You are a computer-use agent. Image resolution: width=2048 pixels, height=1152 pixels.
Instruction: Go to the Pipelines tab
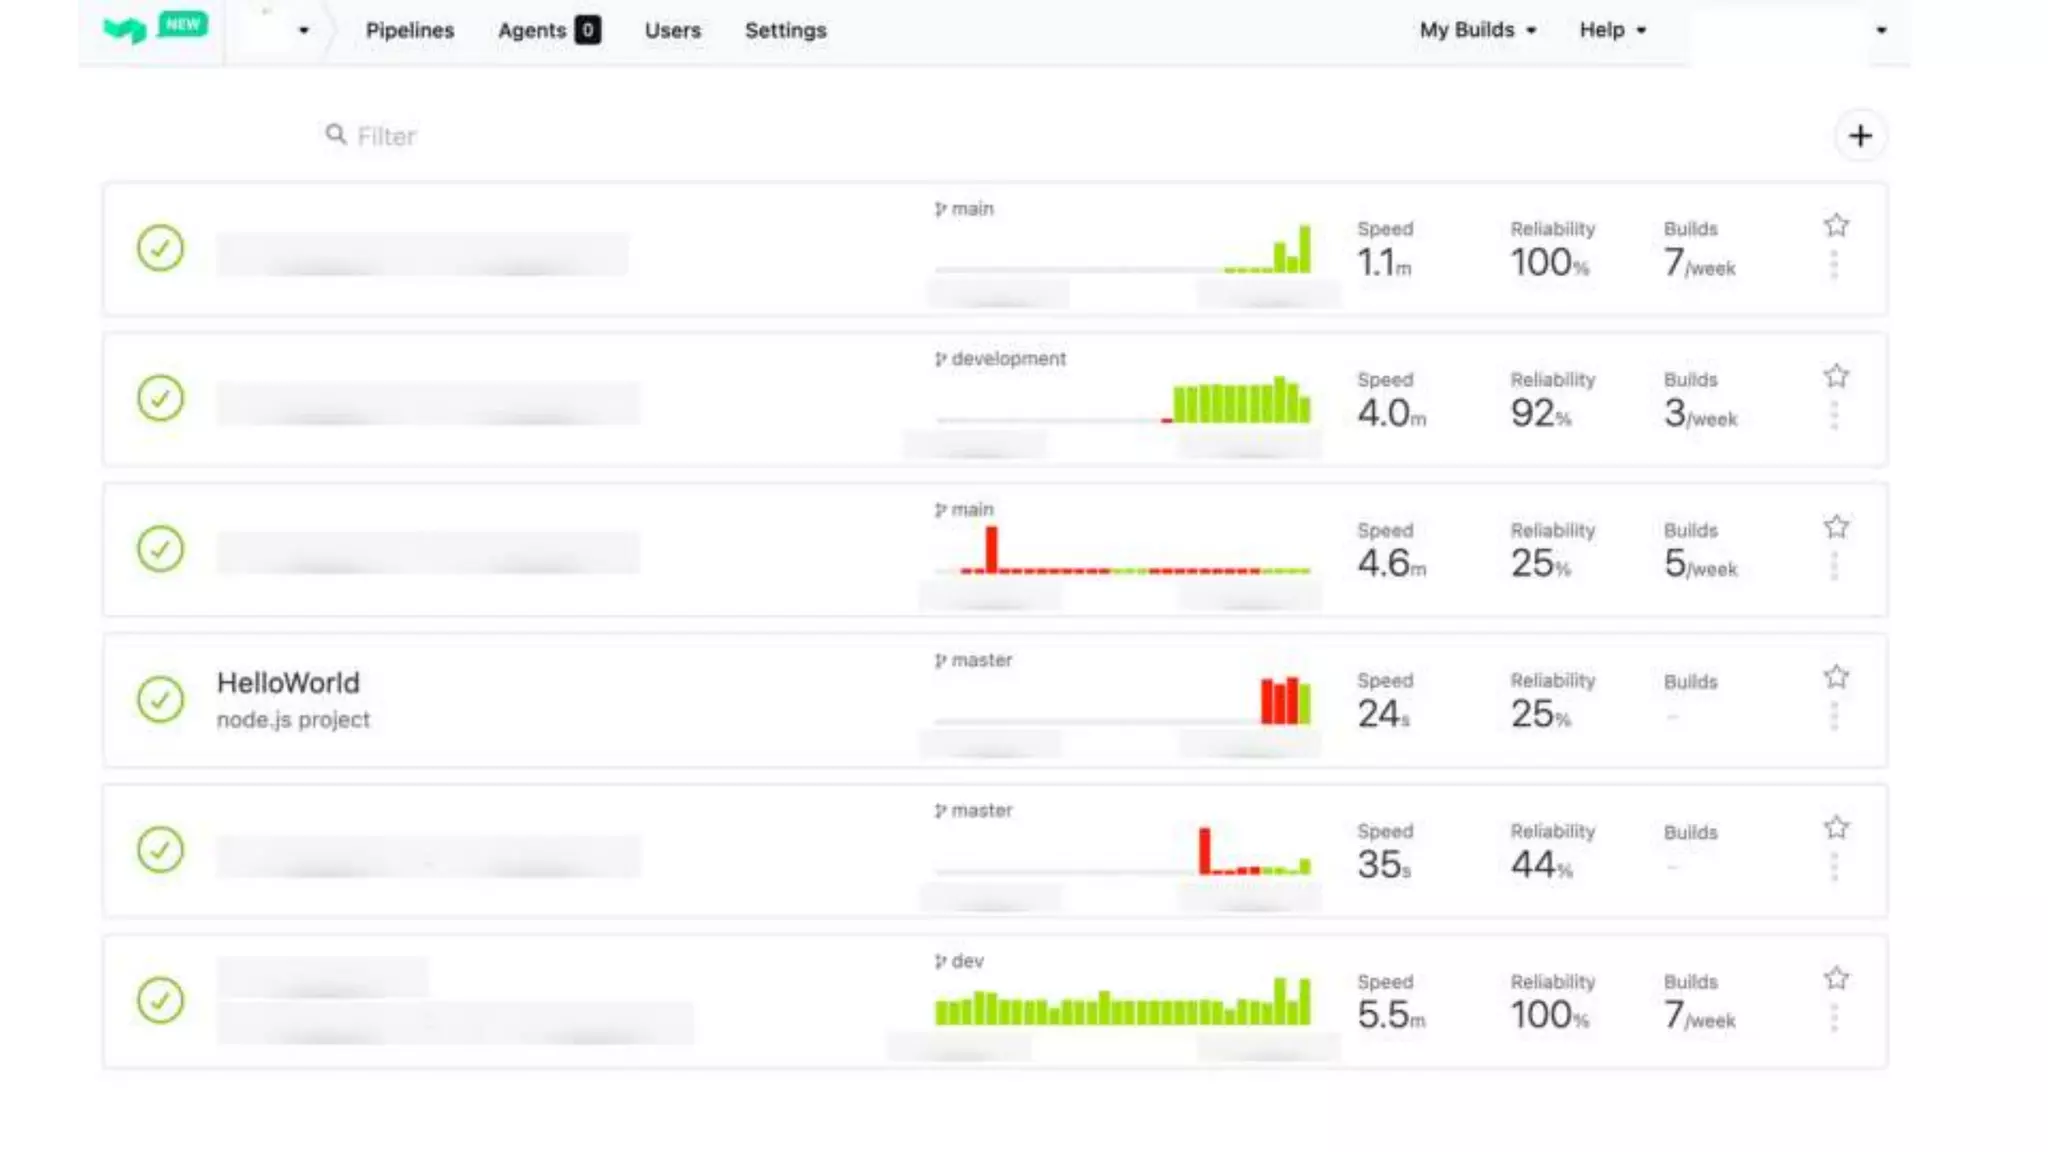(410, 30)
